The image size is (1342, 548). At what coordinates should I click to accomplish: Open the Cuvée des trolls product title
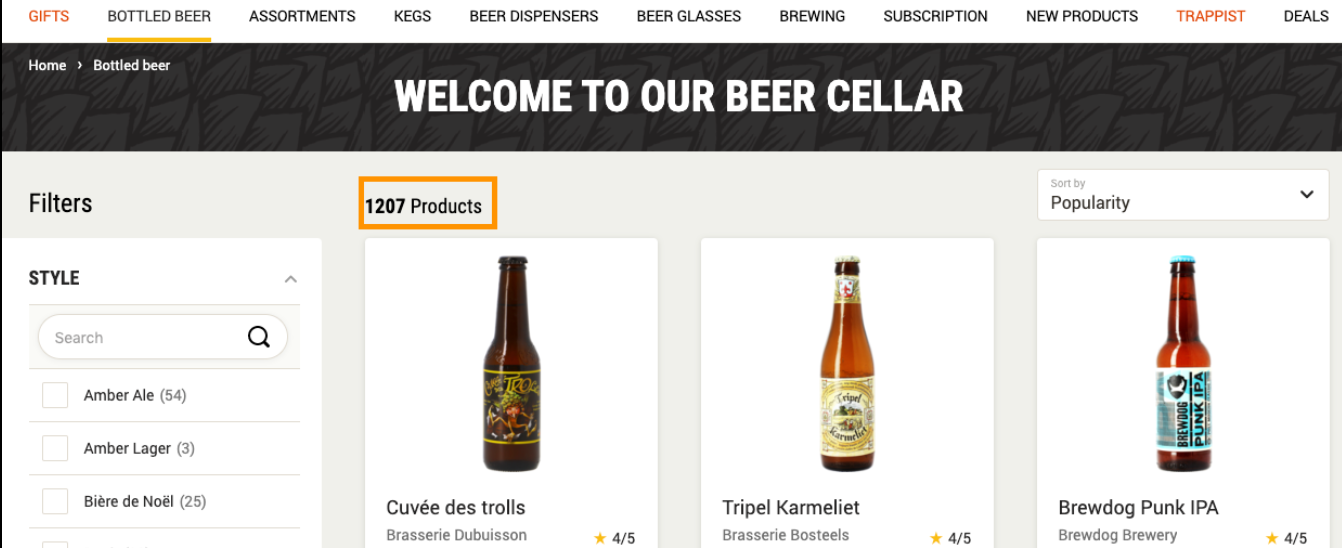(x=455, y=507)
